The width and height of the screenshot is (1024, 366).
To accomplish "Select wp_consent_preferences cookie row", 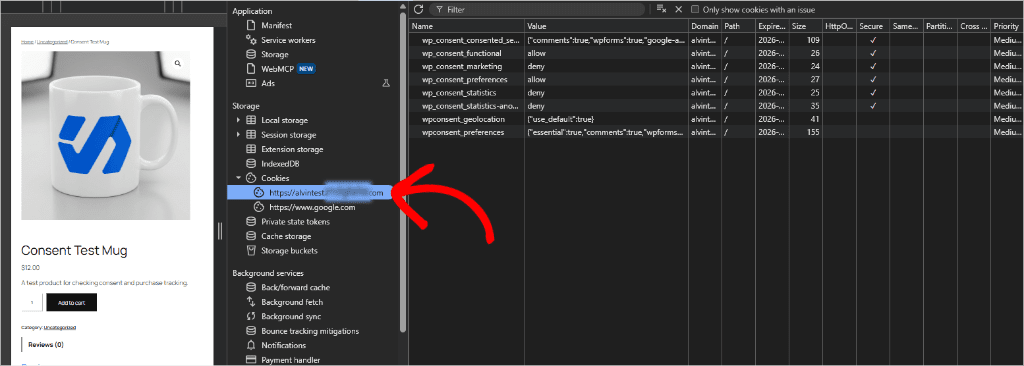I will 716,79.
